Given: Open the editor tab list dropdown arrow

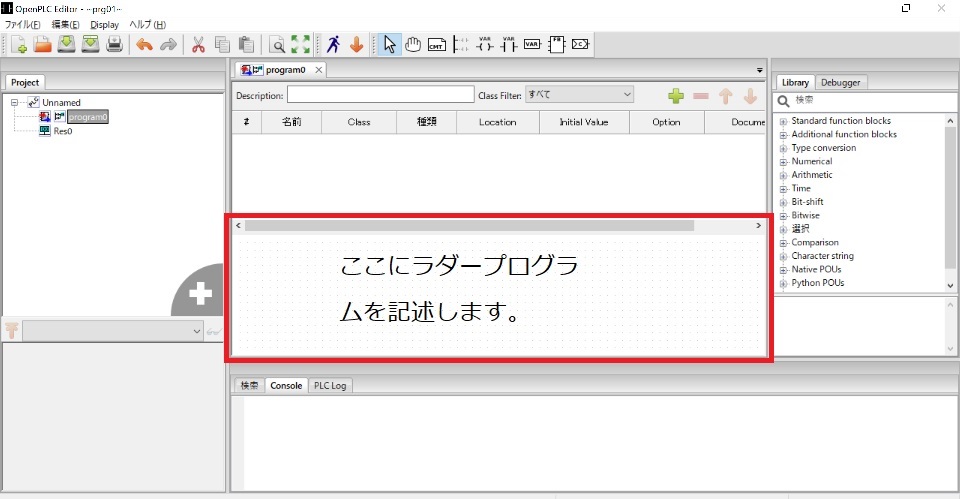Looking at the screenshot, I should click(x=759, y=71).
